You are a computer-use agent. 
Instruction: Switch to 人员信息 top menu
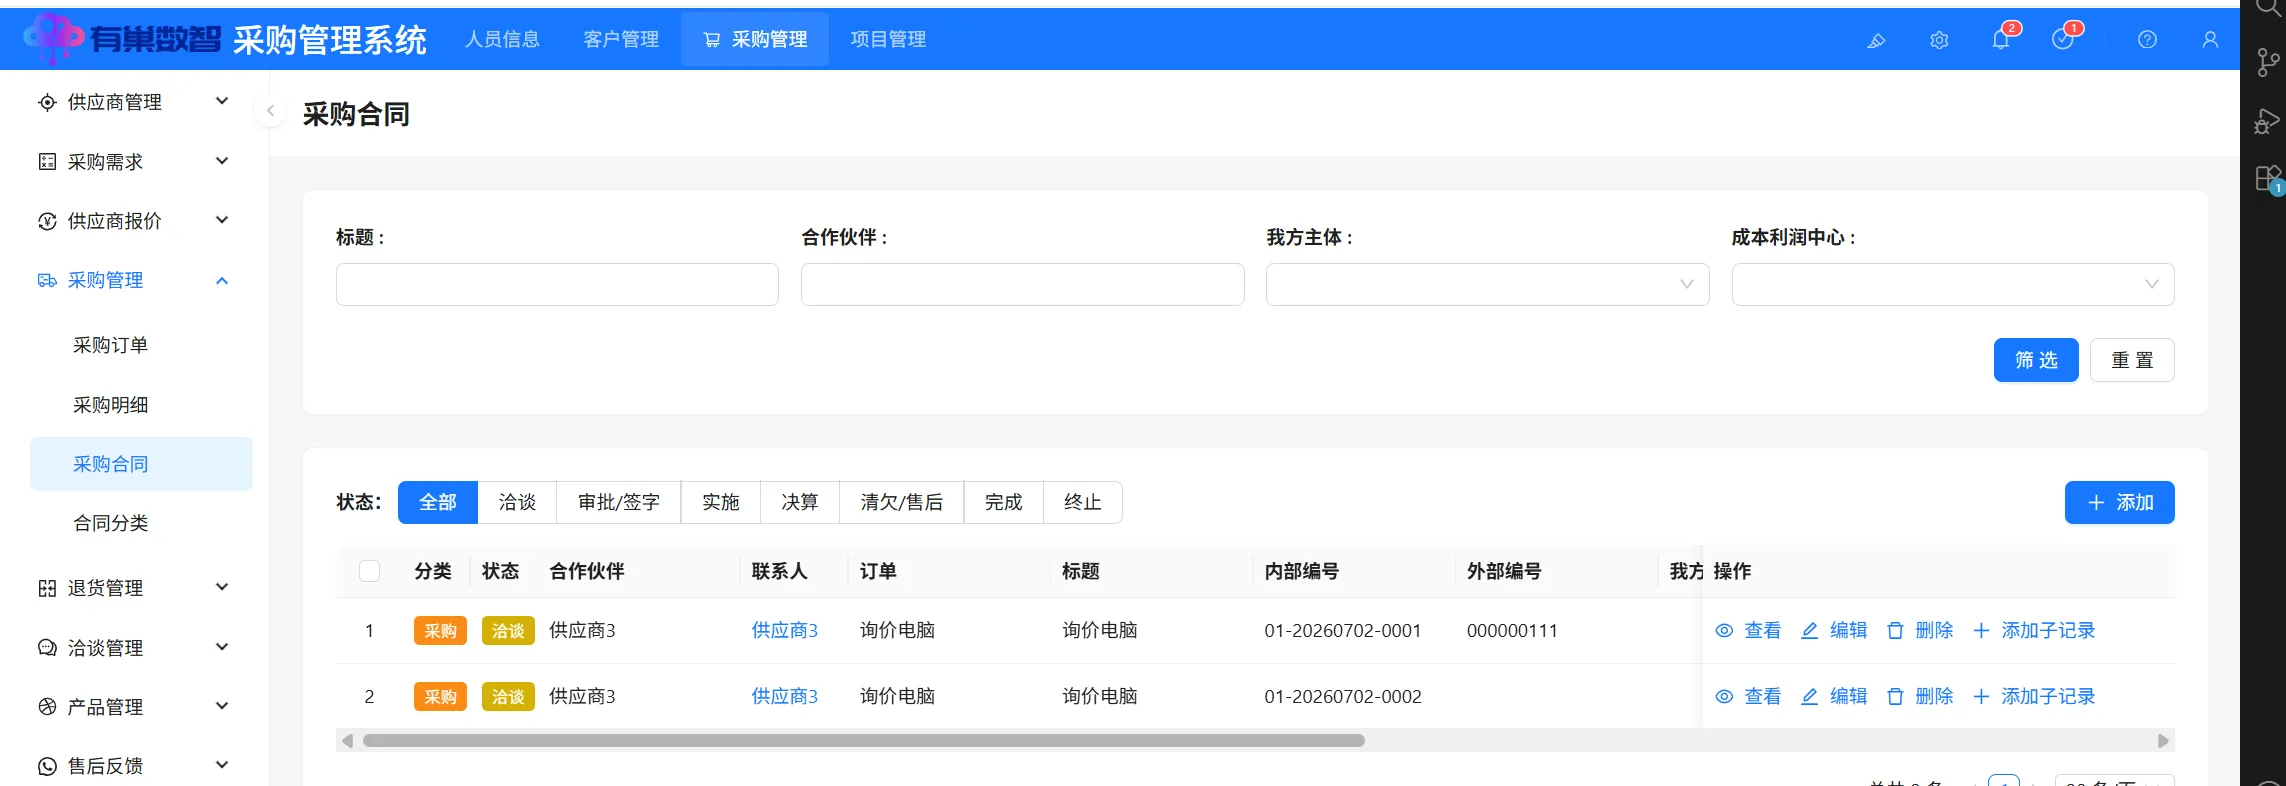(503, 39)
